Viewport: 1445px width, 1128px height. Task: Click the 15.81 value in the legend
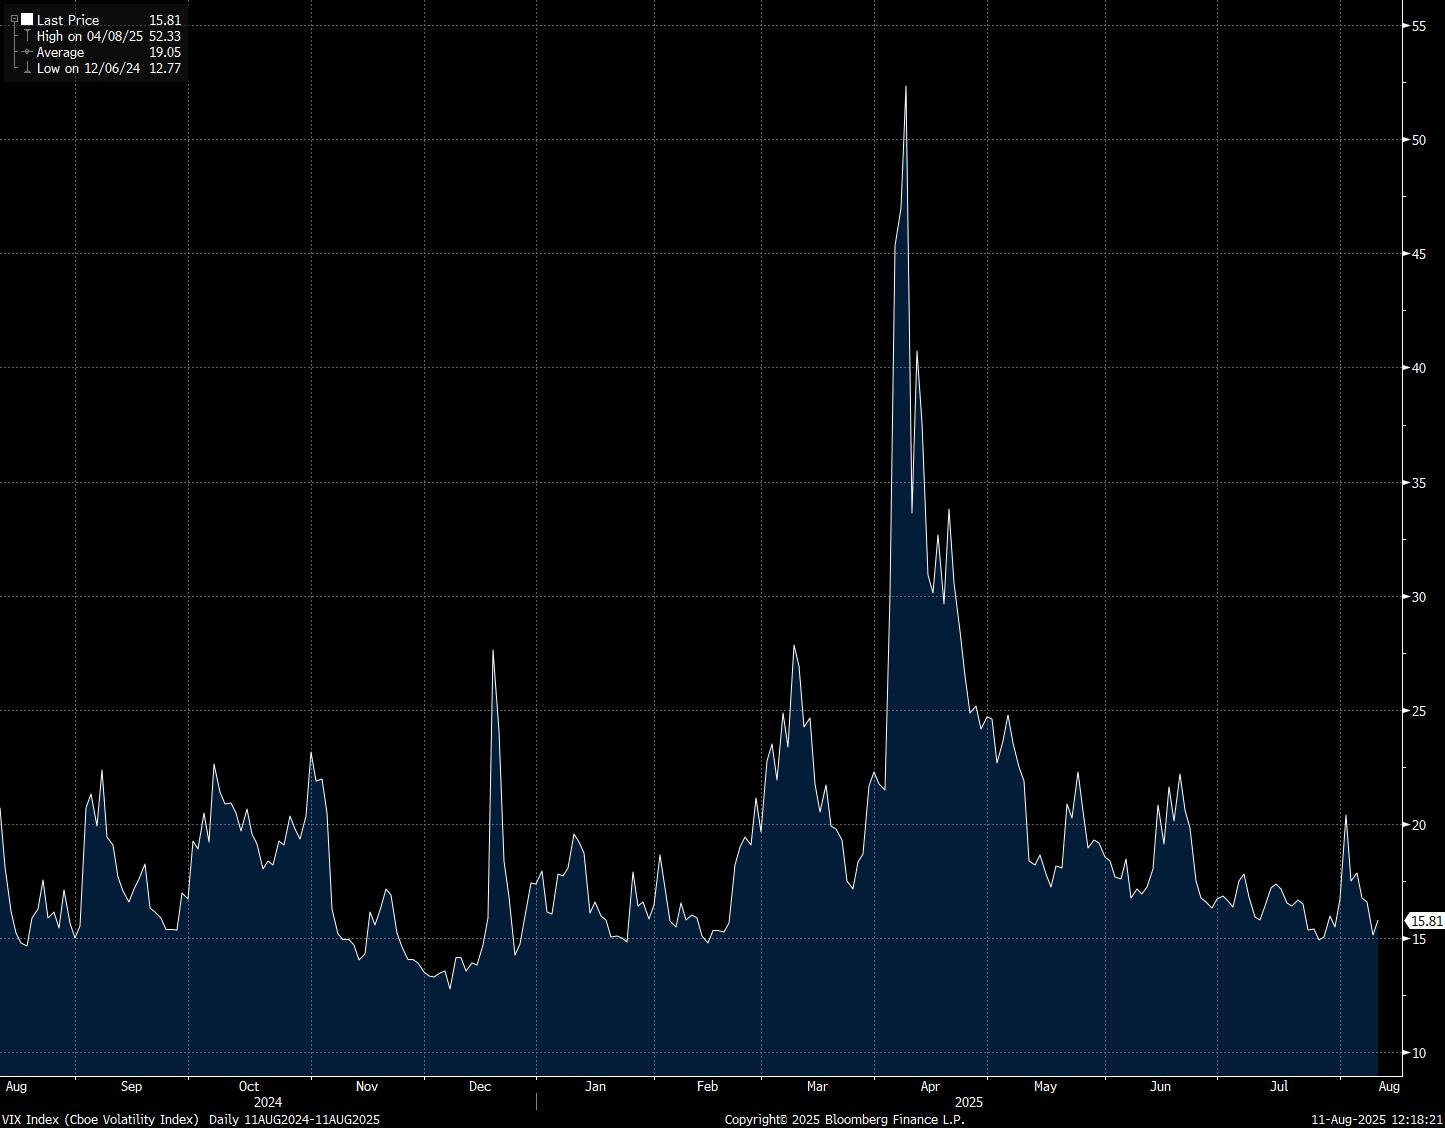click(x=165, y=20)
